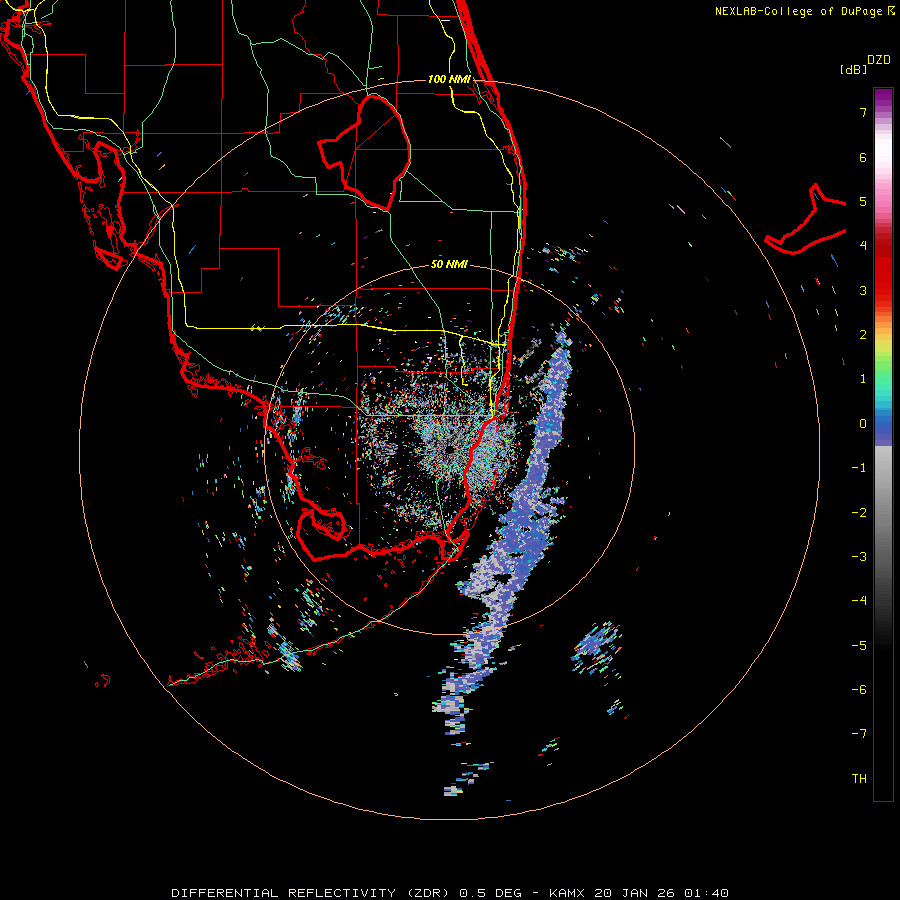Click the Bahamas island outline at the right edge

(x=805, y=219)
